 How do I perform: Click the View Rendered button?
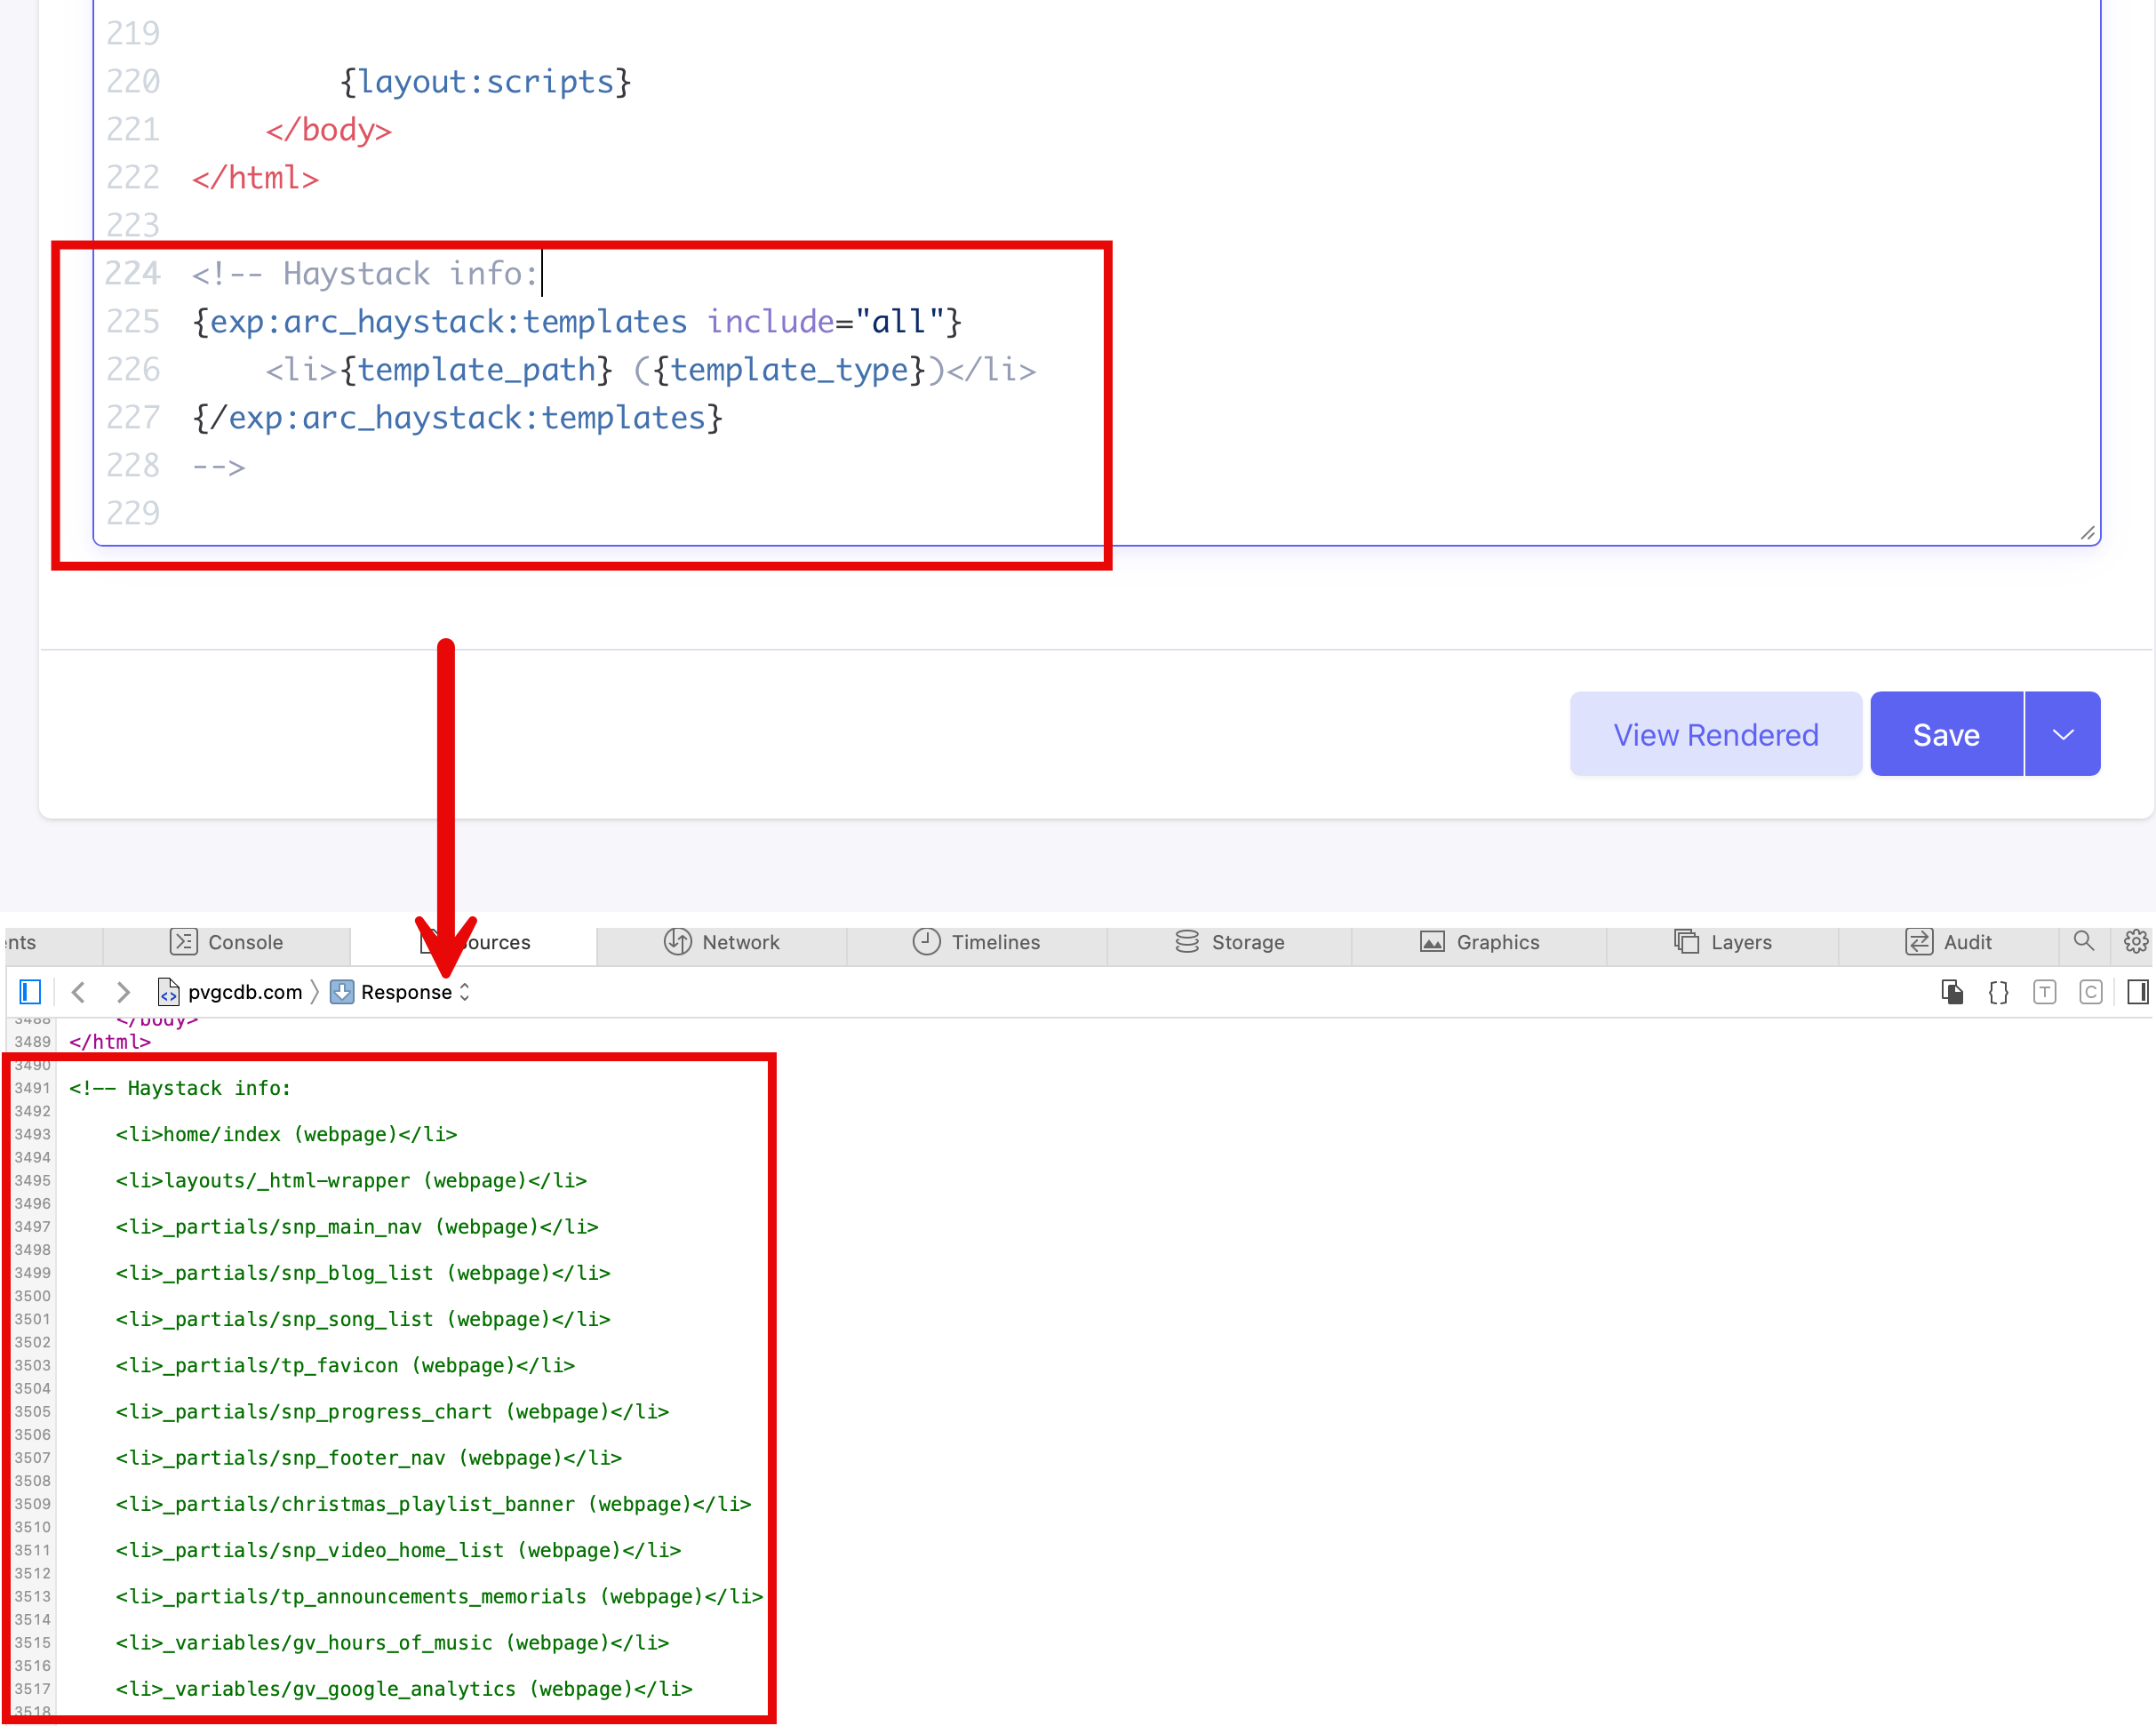pyautogui.click(x=1715, y=734)
